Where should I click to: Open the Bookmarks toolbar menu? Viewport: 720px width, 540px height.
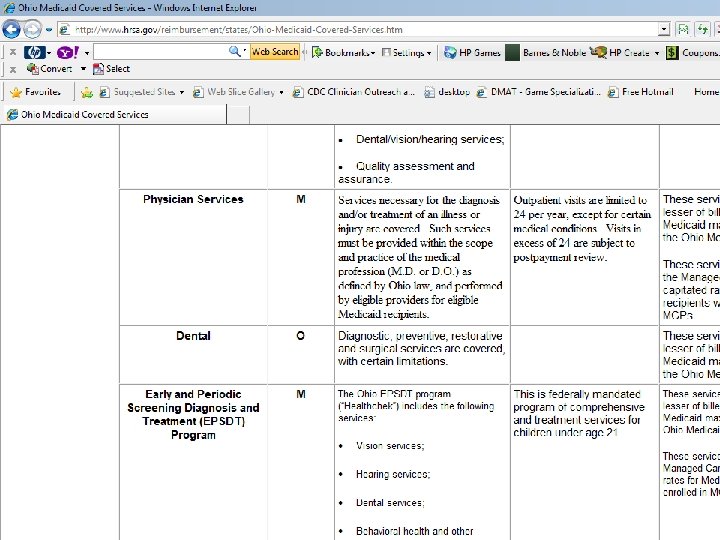[x=343, y=52]
